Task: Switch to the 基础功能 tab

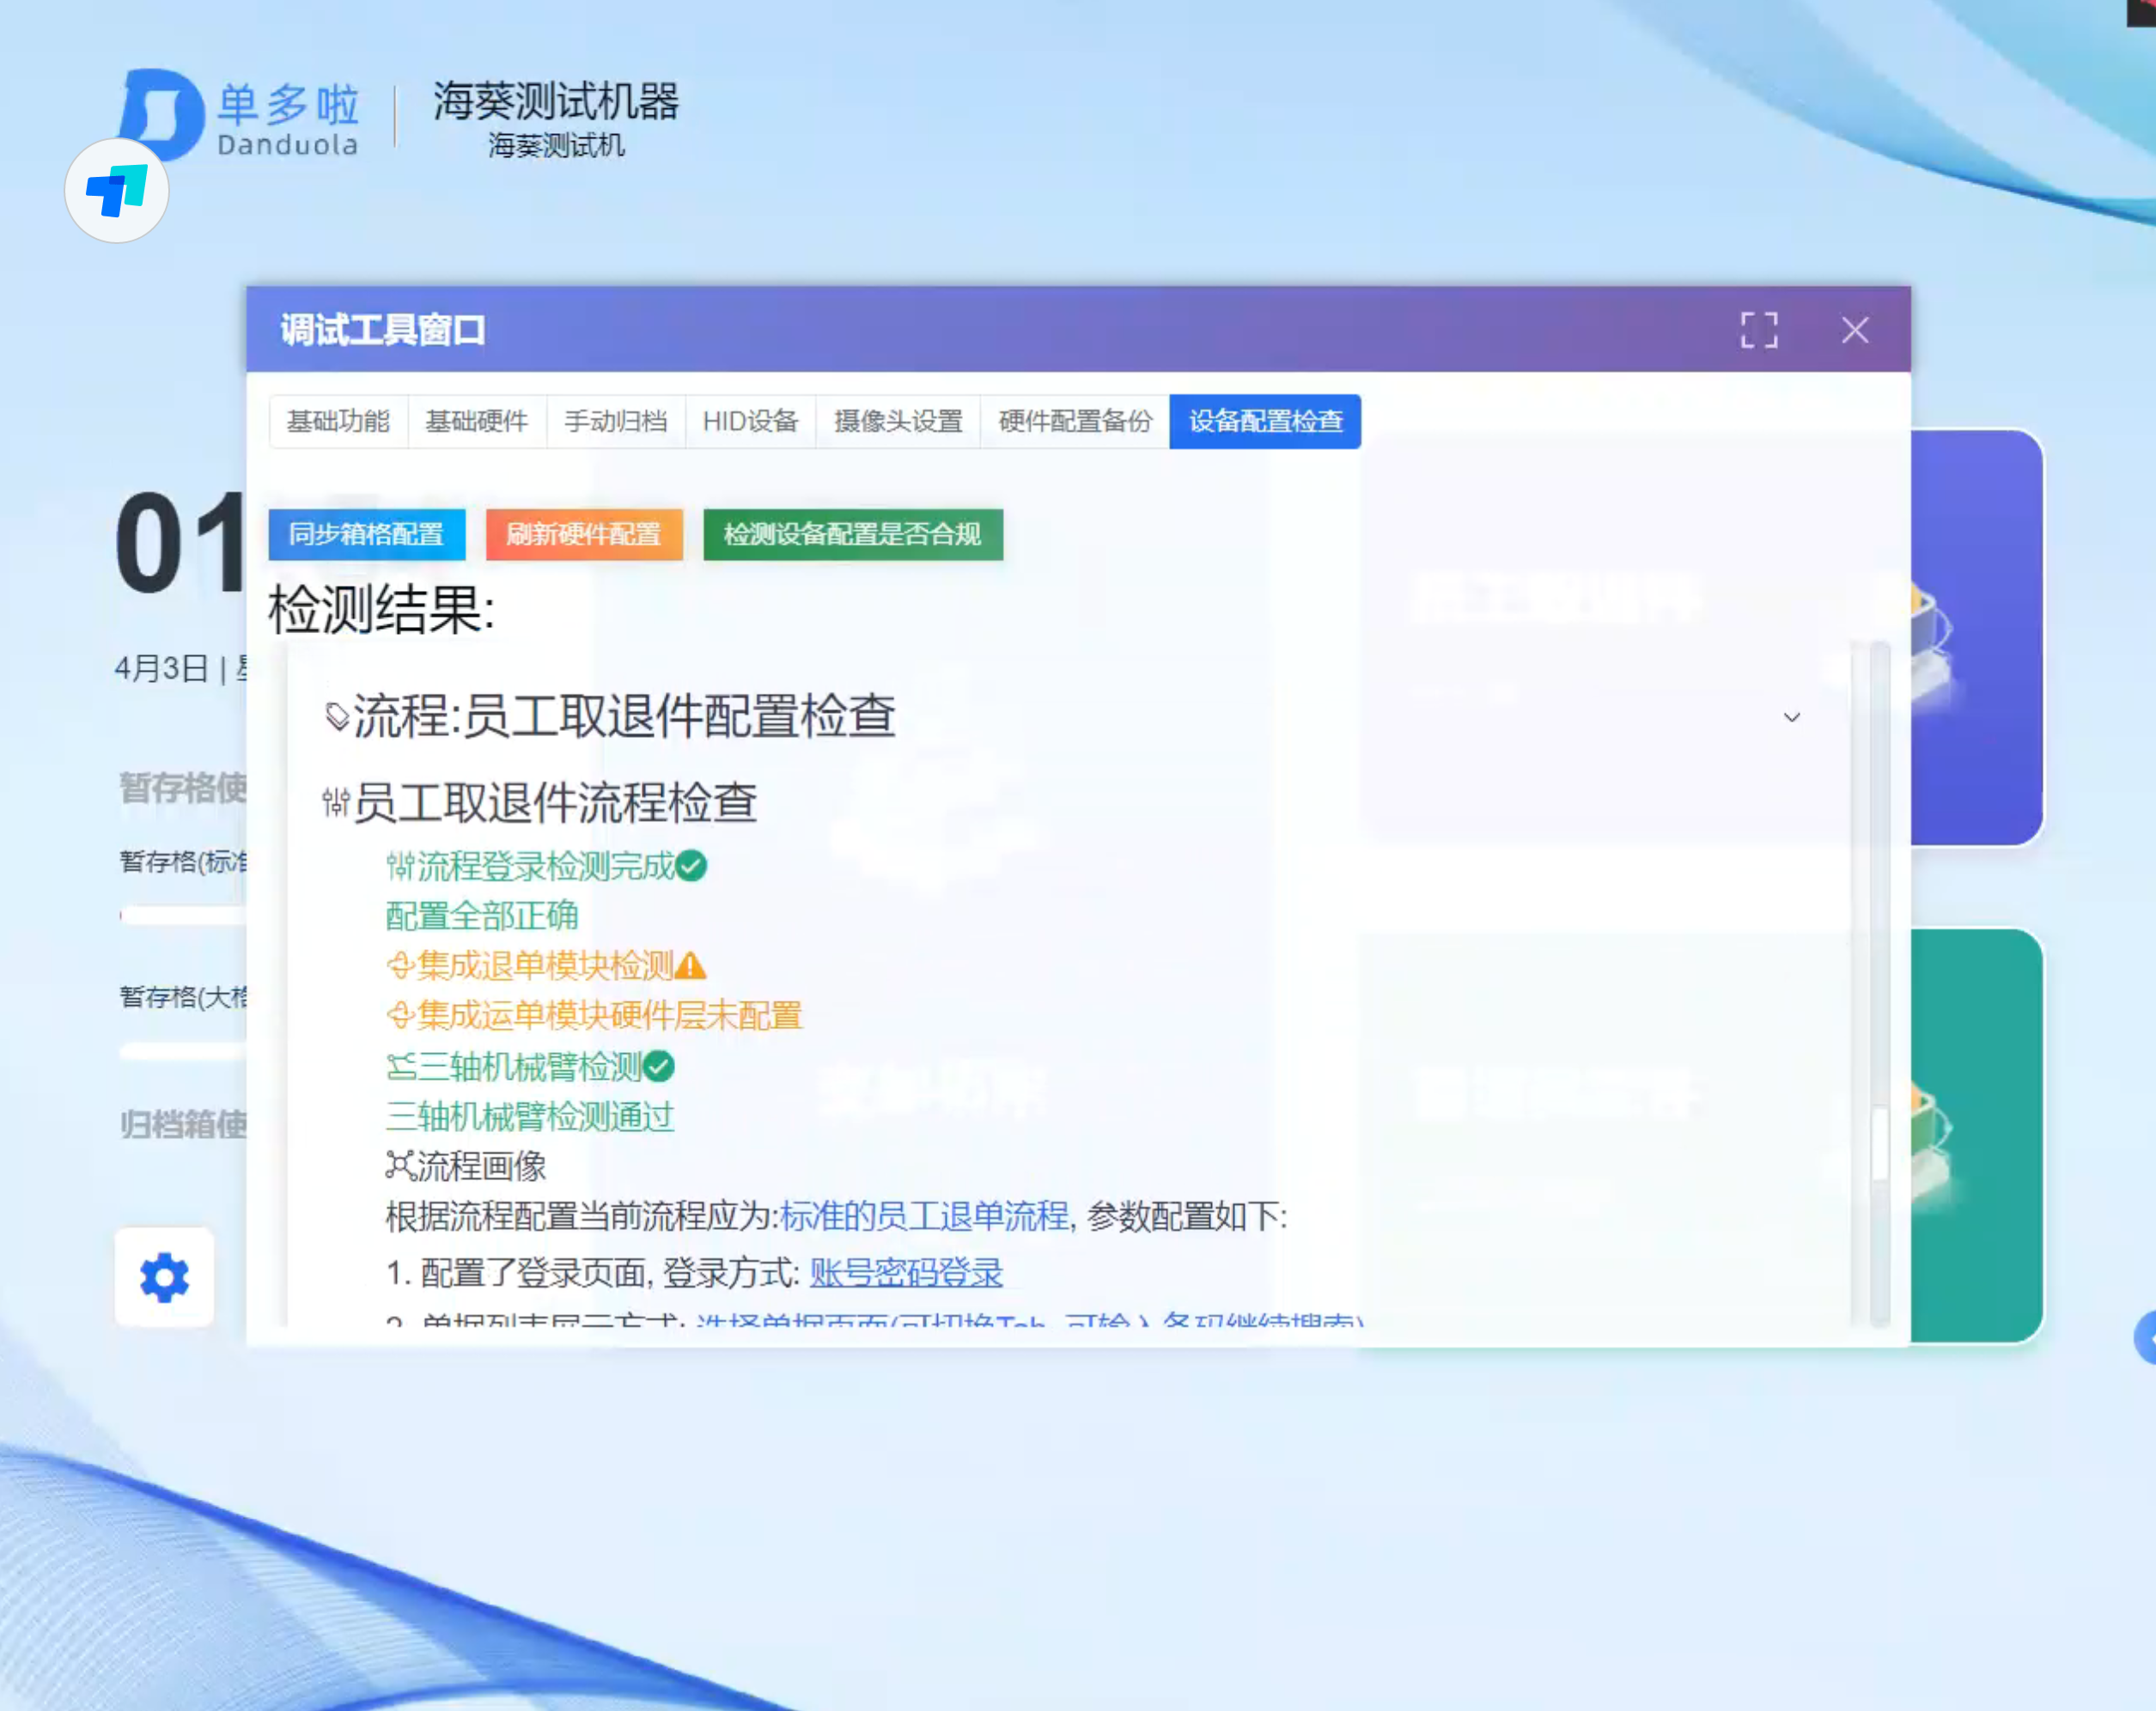Action: pyautogui.click(x=338, y=421)
